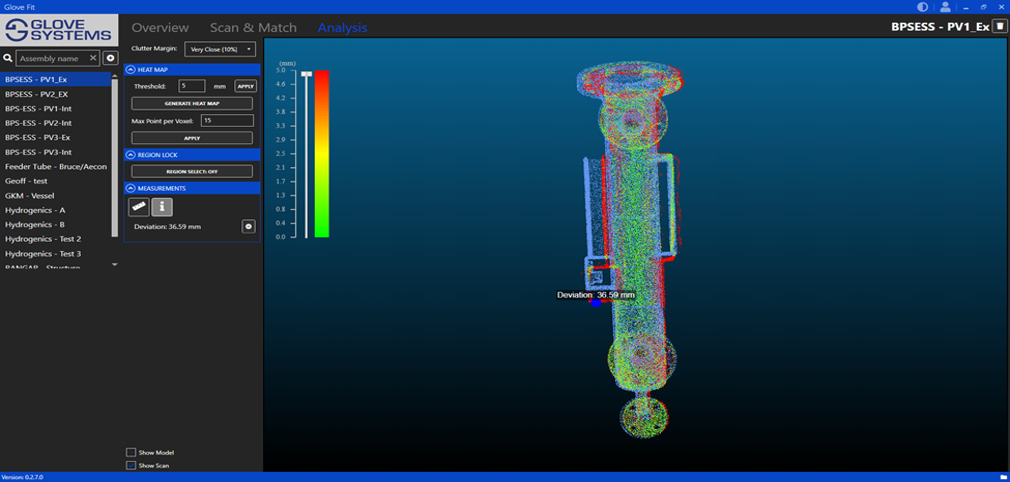The width and height of the screenshot is (1010, 482).
Task: Select GKM - Vessel assembly
Action: pos(55,196)
